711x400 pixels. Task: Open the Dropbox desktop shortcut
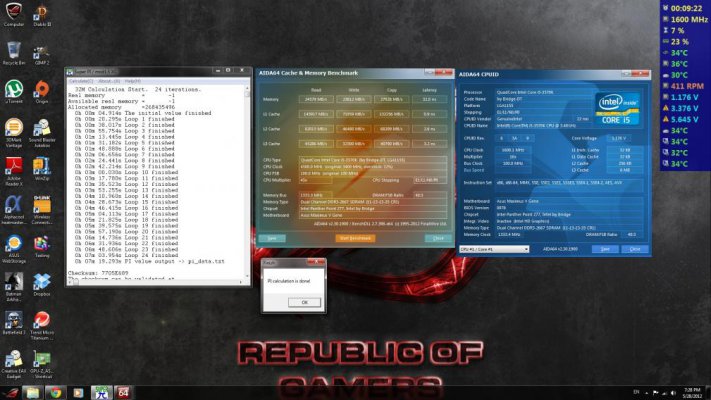click(42, 285)
